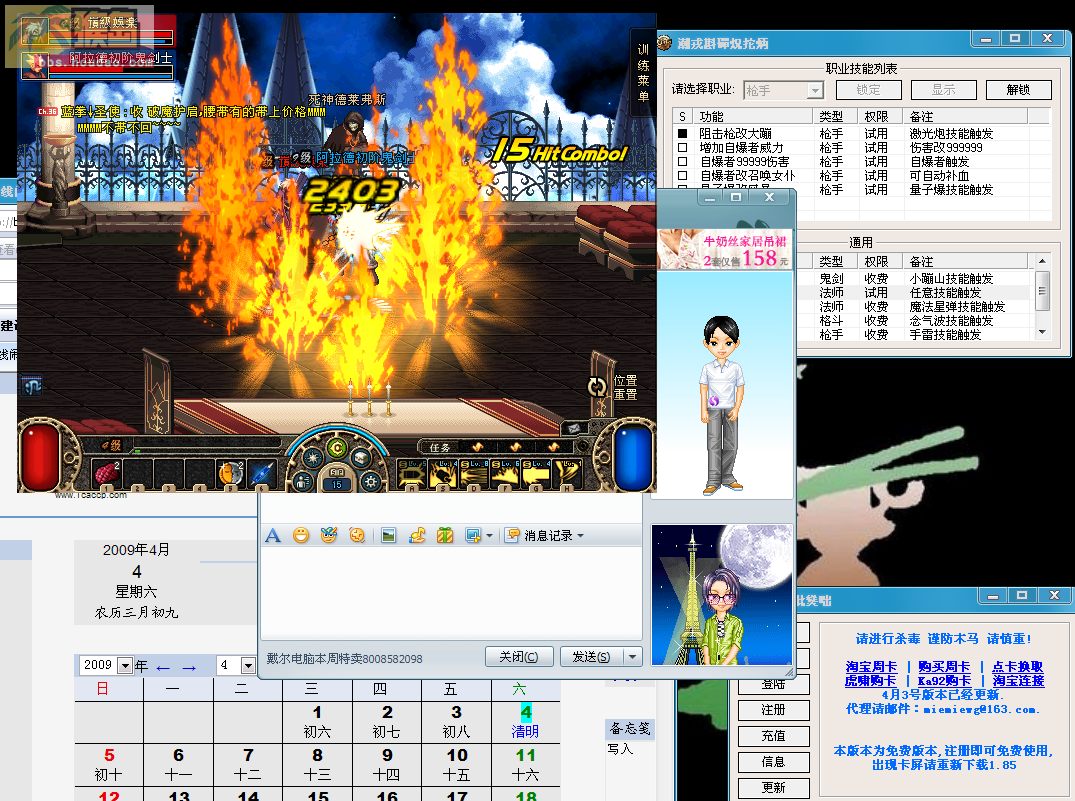Viewport: 1075px width, 801px height.
Task: Click the previous year left arrow in calendar
Action: 162,668
